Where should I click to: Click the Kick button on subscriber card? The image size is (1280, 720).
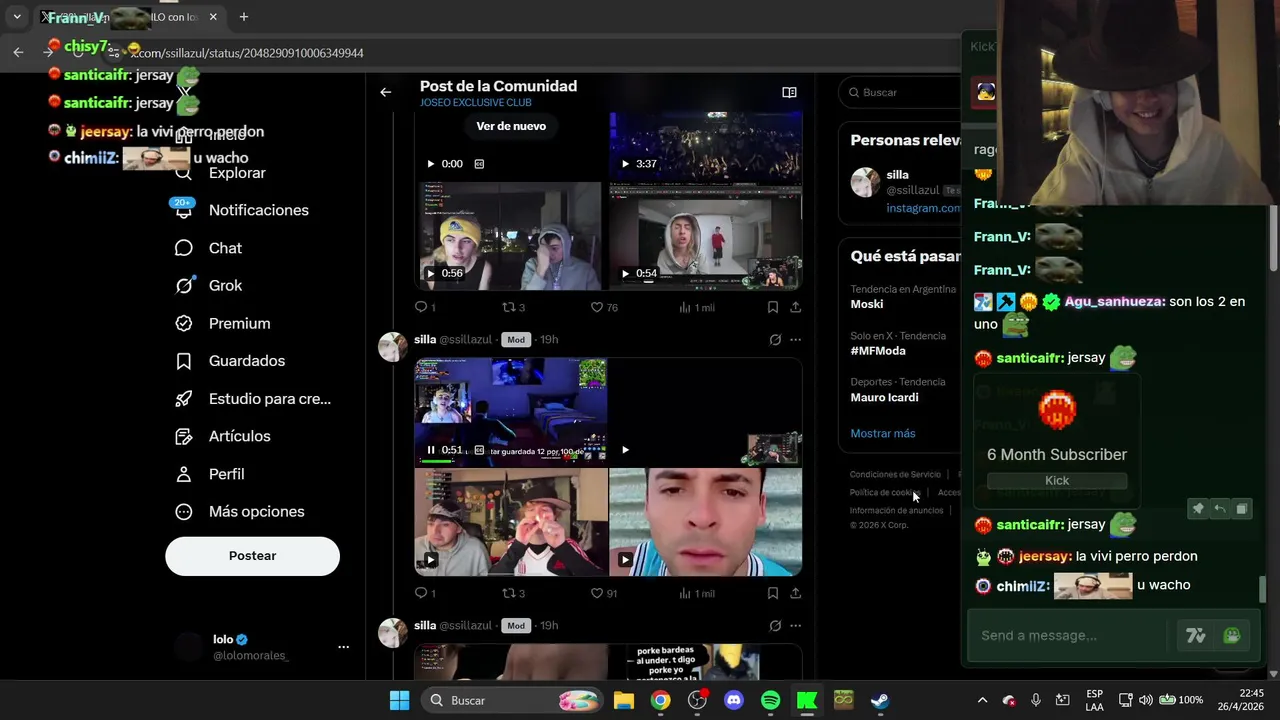(x=1057, y=480)
